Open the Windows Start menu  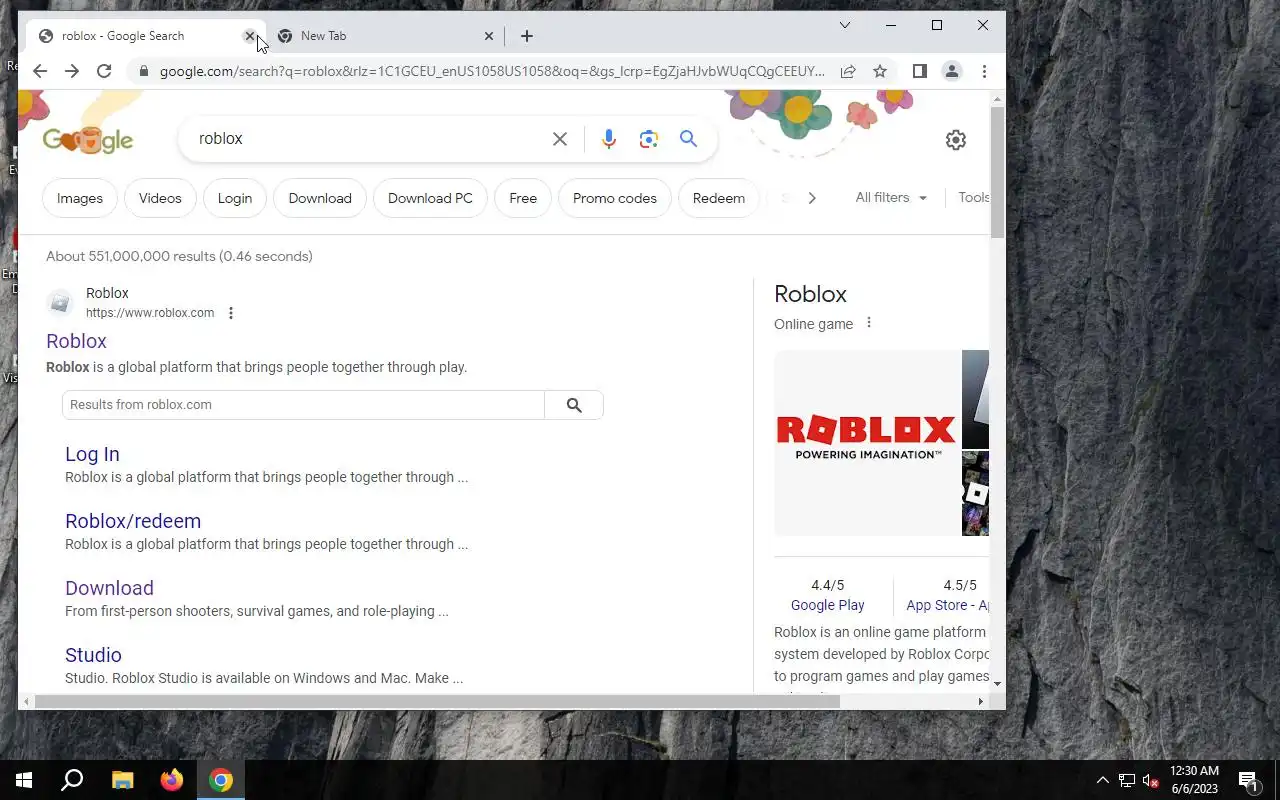(x=24, y=780)
